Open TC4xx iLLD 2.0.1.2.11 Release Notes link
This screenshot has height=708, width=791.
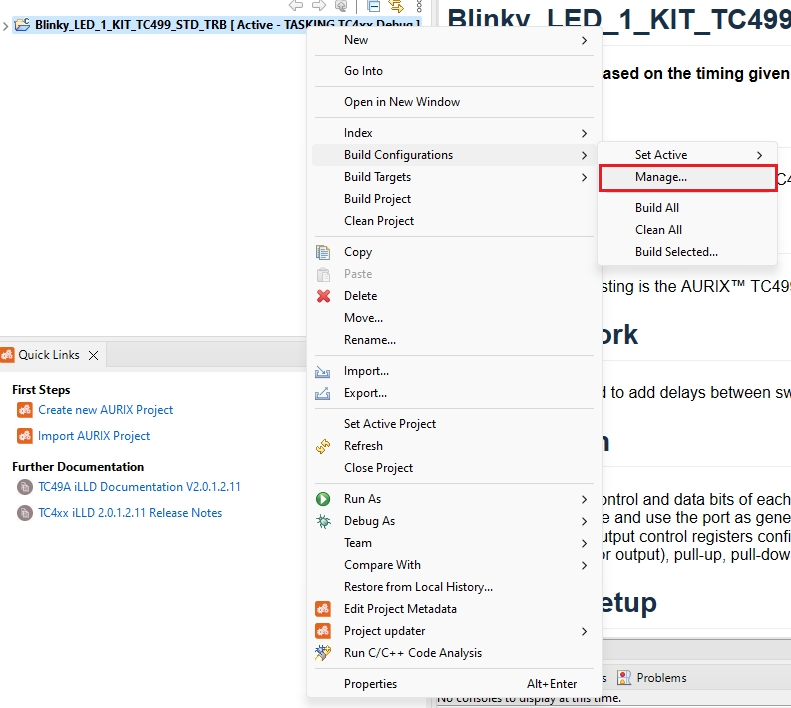point(130,513)
